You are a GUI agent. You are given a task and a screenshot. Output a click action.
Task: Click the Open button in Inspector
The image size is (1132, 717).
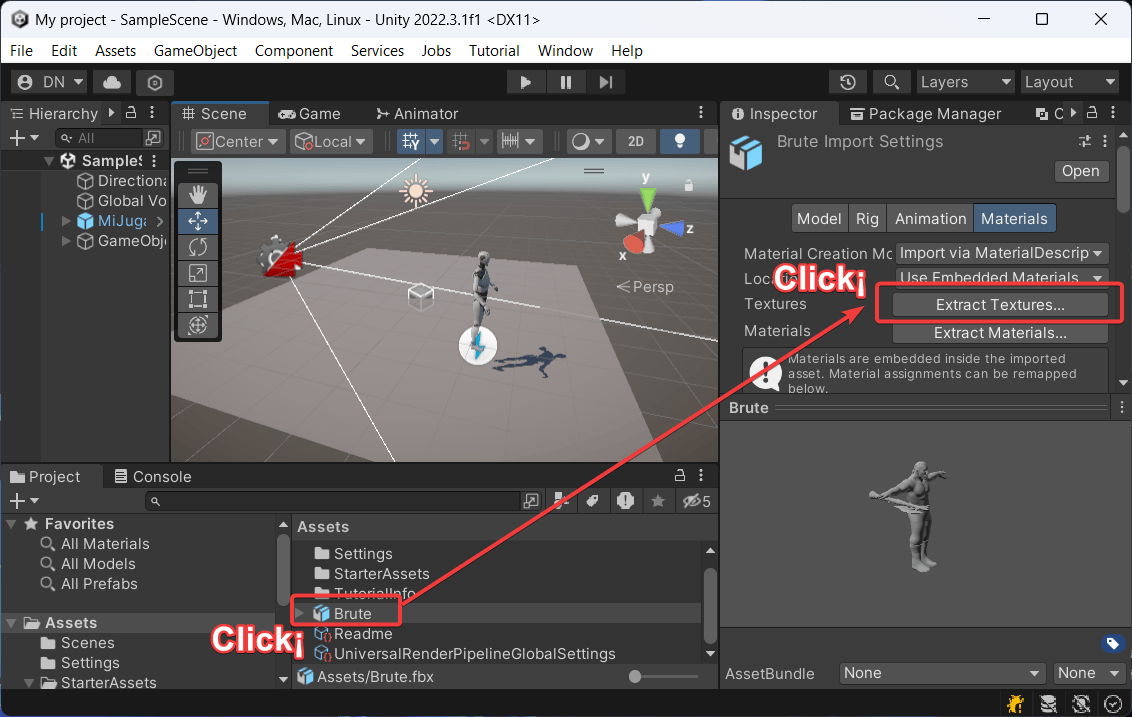(x=1080, y=171)
